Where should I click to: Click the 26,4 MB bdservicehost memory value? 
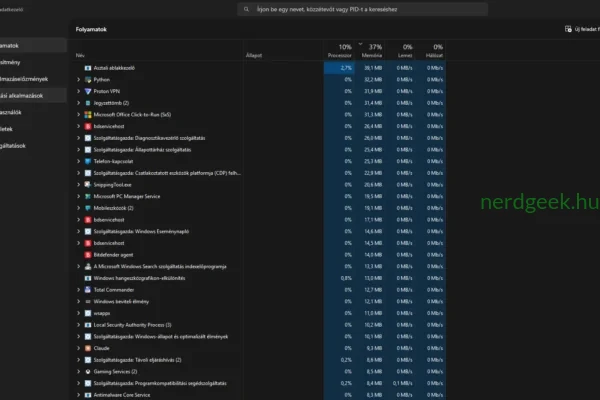[x=373, y=126]
